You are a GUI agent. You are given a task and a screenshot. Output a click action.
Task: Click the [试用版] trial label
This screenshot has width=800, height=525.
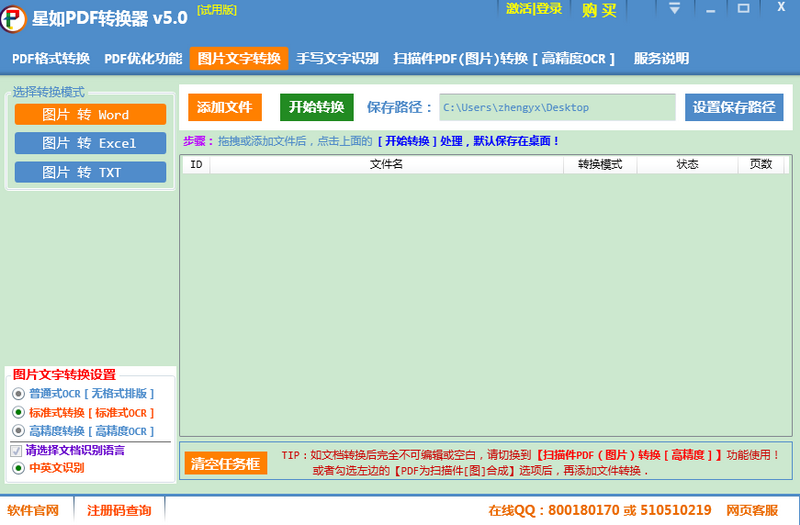coord(217,10)
